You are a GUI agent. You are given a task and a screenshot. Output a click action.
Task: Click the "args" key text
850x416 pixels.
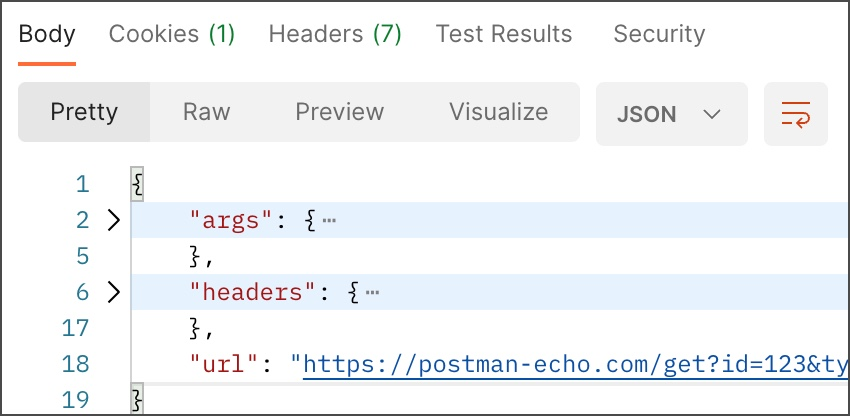point(230,221)
